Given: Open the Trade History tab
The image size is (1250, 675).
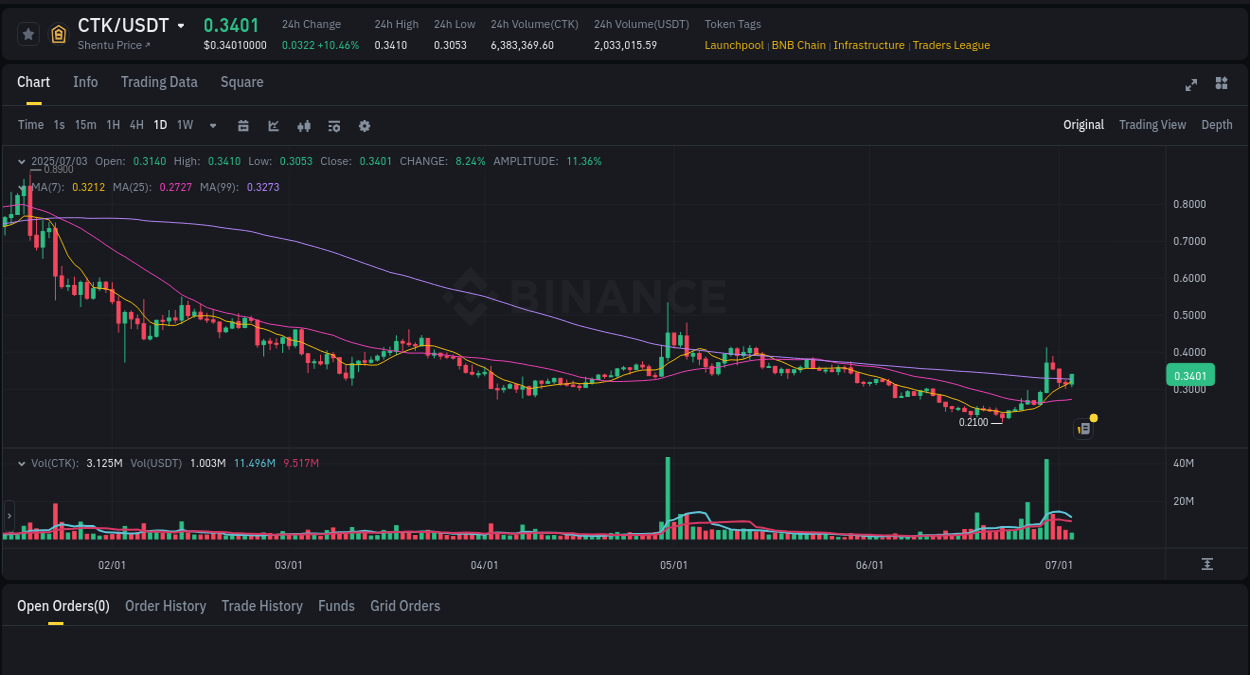Looking at the screenshot, I should point(262,605).
